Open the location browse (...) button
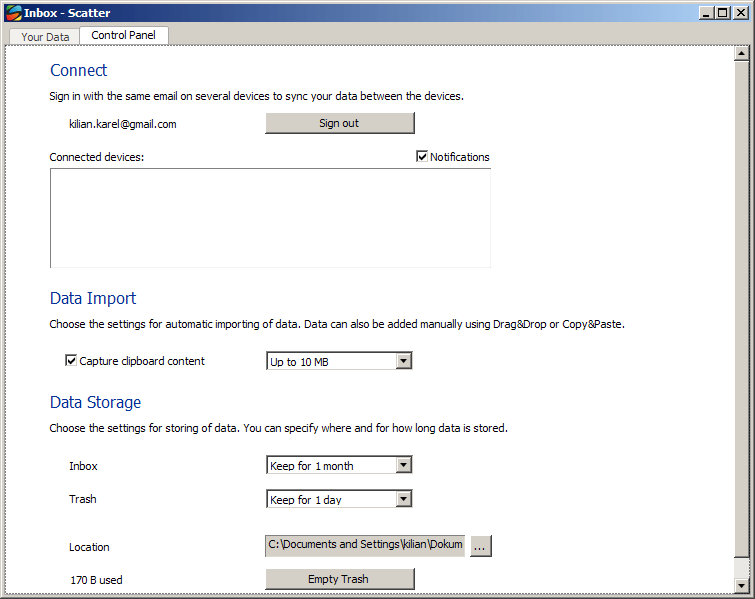755x599 pixels. (x=481, y=546)
